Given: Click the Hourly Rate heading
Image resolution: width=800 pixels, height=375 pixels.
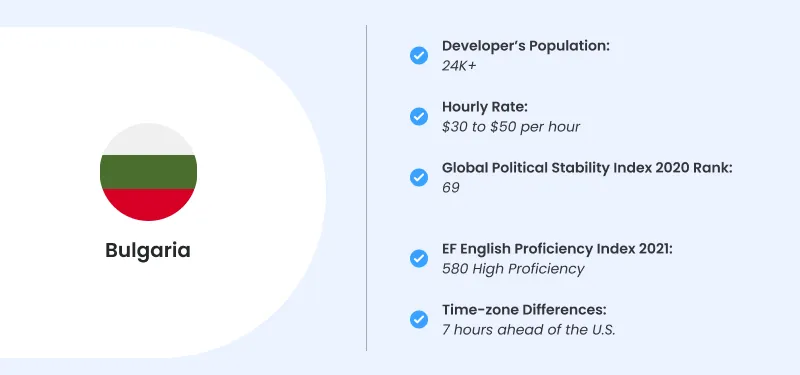Looking at the screenshot, I should tap(485, 107).
